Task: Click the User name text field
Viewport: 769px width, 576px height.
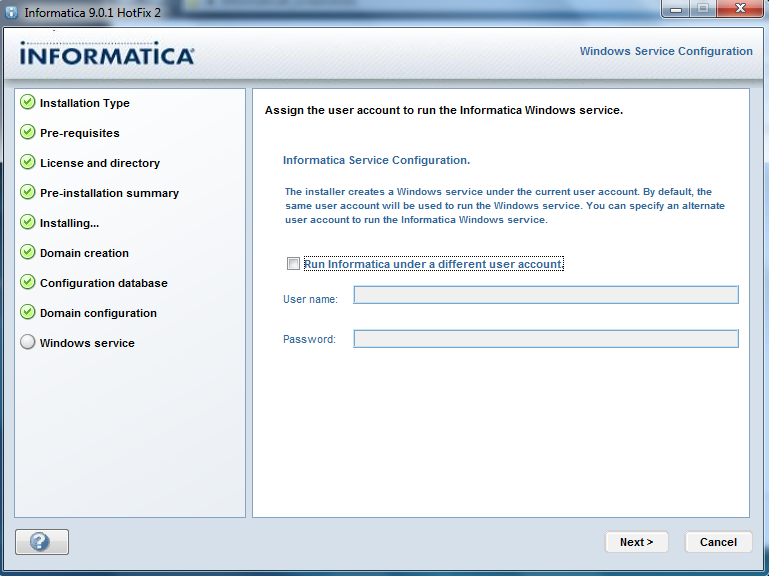Action: pyautogui.click(x=545, y=295)
